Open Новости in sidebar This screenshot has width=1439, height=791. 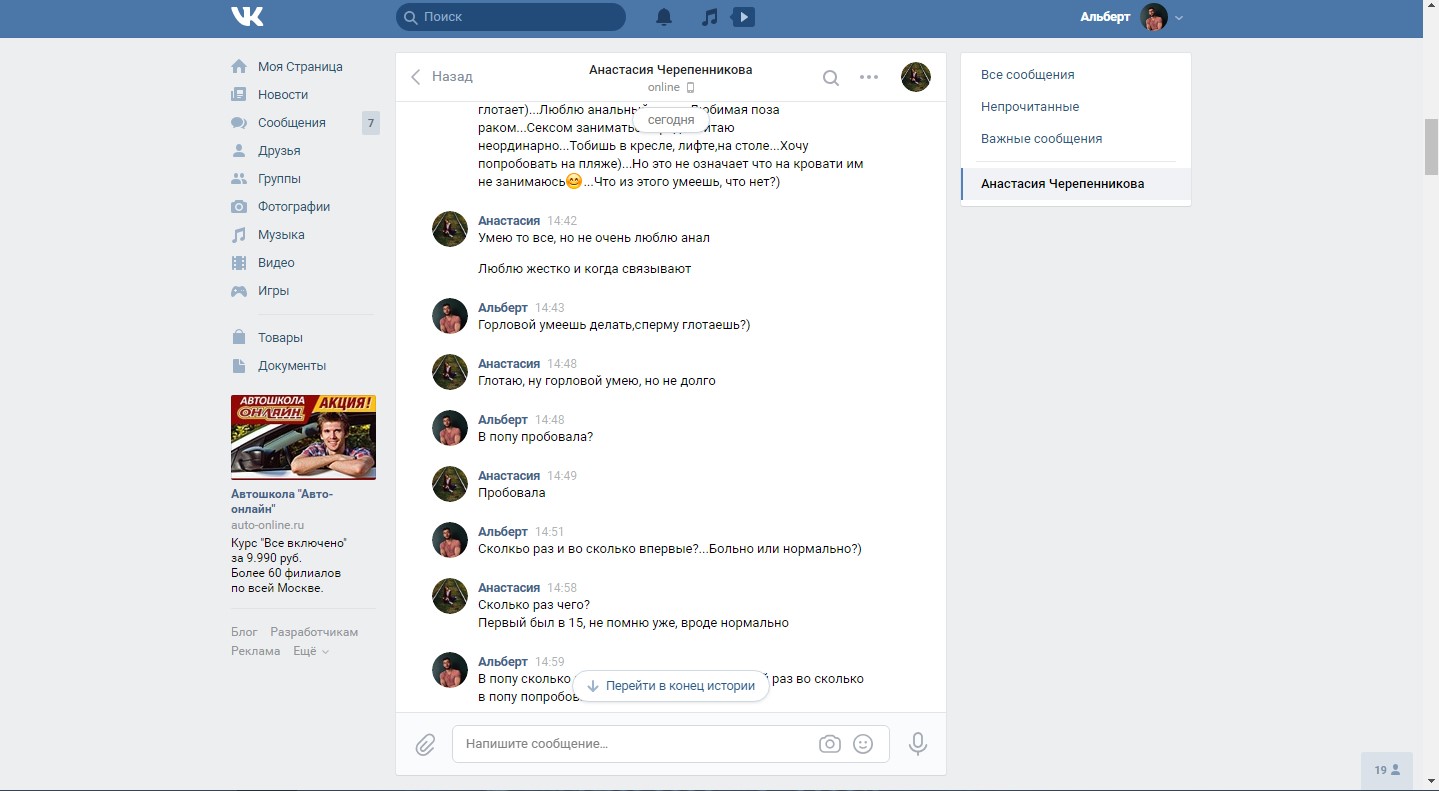click(x=283, y=95)
